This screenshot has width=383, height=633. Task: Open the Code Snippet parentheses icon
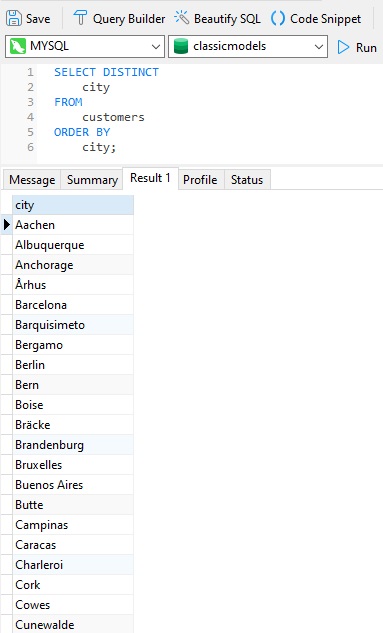(x=278, y=18)
